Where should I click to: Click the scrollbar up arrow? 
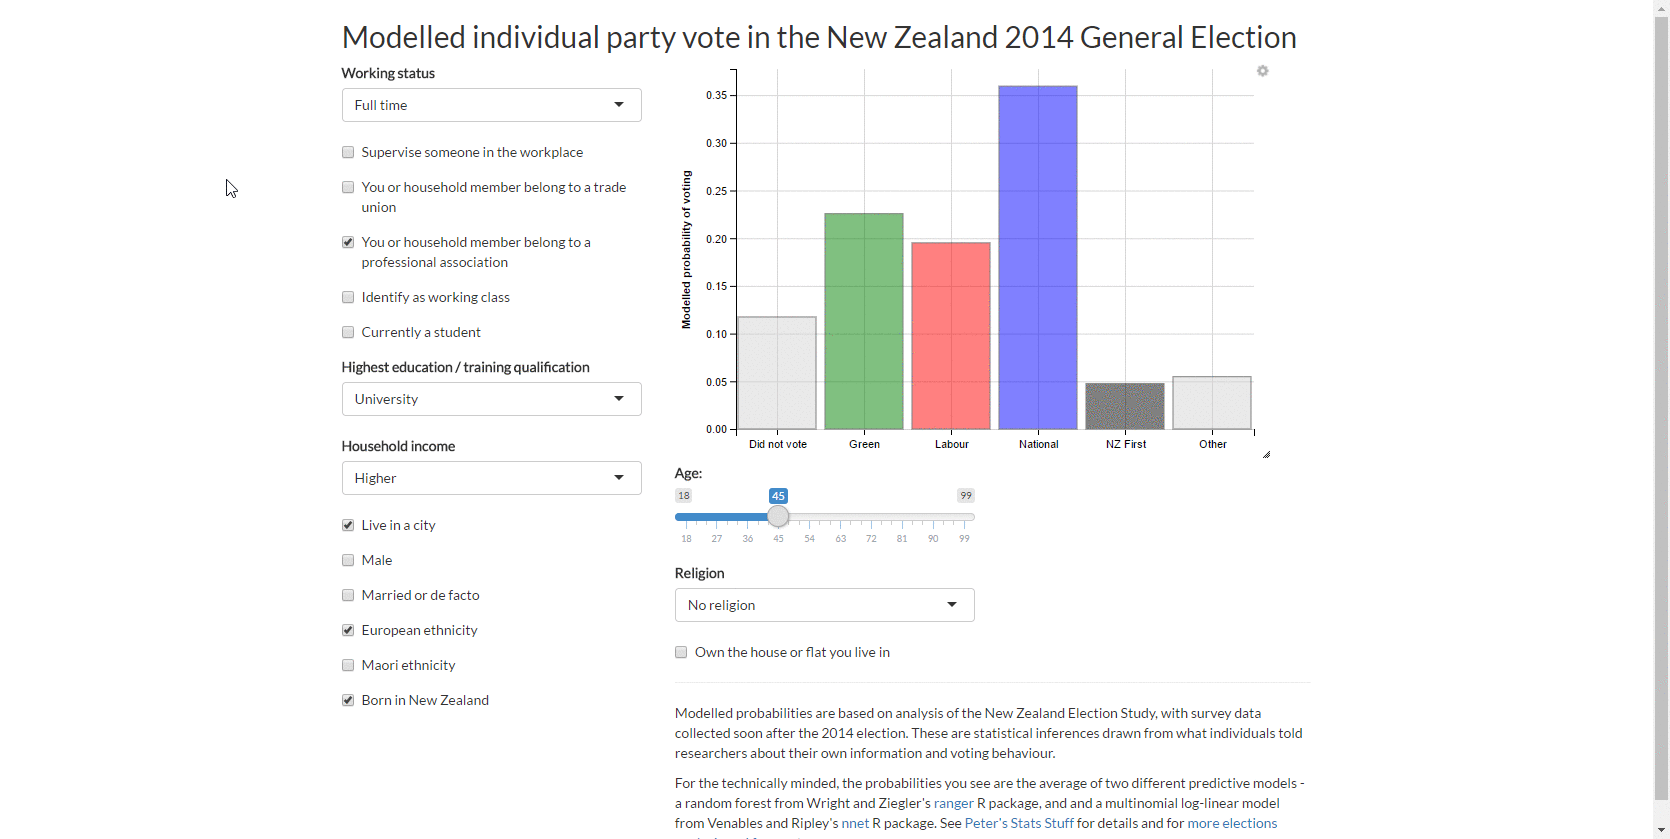tap(1661, 8)
